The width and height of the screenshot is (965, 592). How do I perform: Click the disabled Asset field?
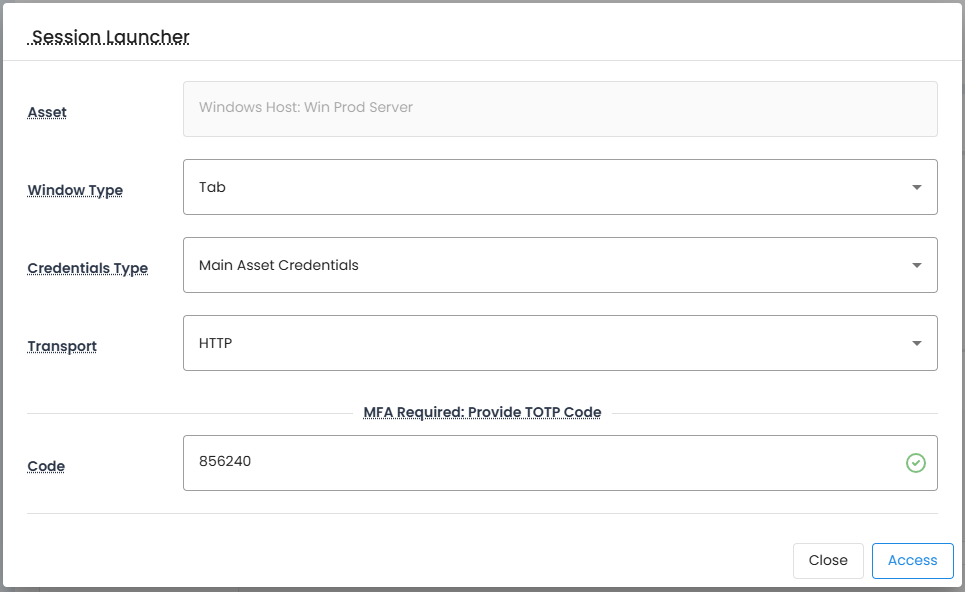coord(560,108)
